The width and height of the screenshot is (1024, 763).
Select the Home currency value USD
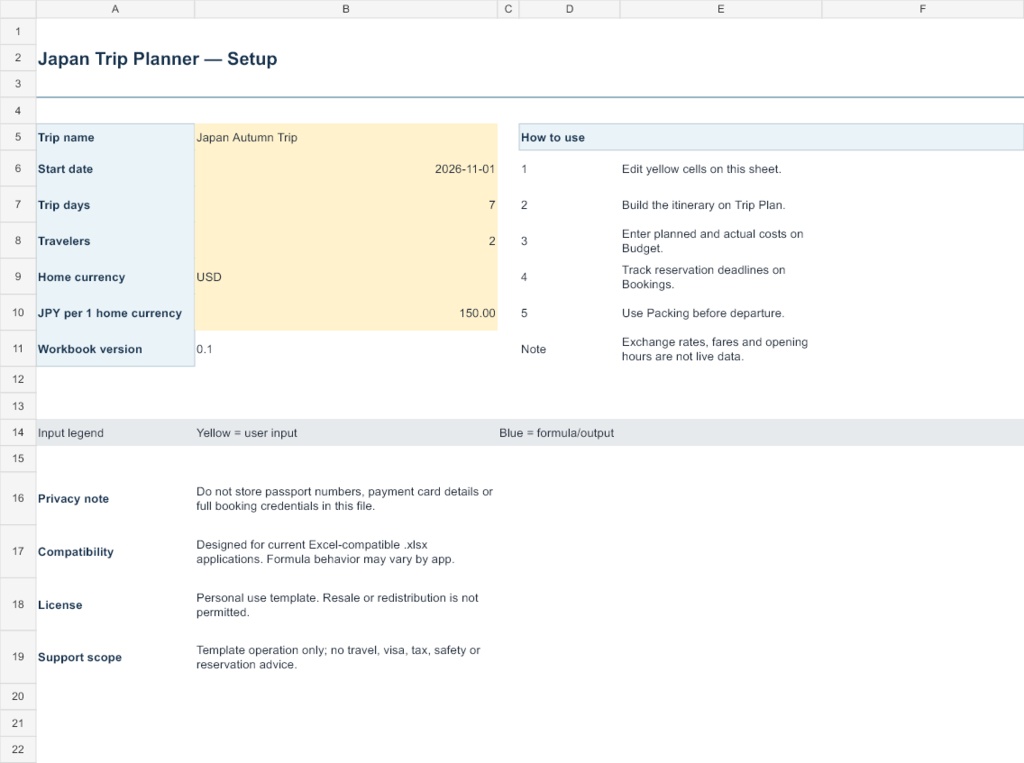(x=345, y=276)
